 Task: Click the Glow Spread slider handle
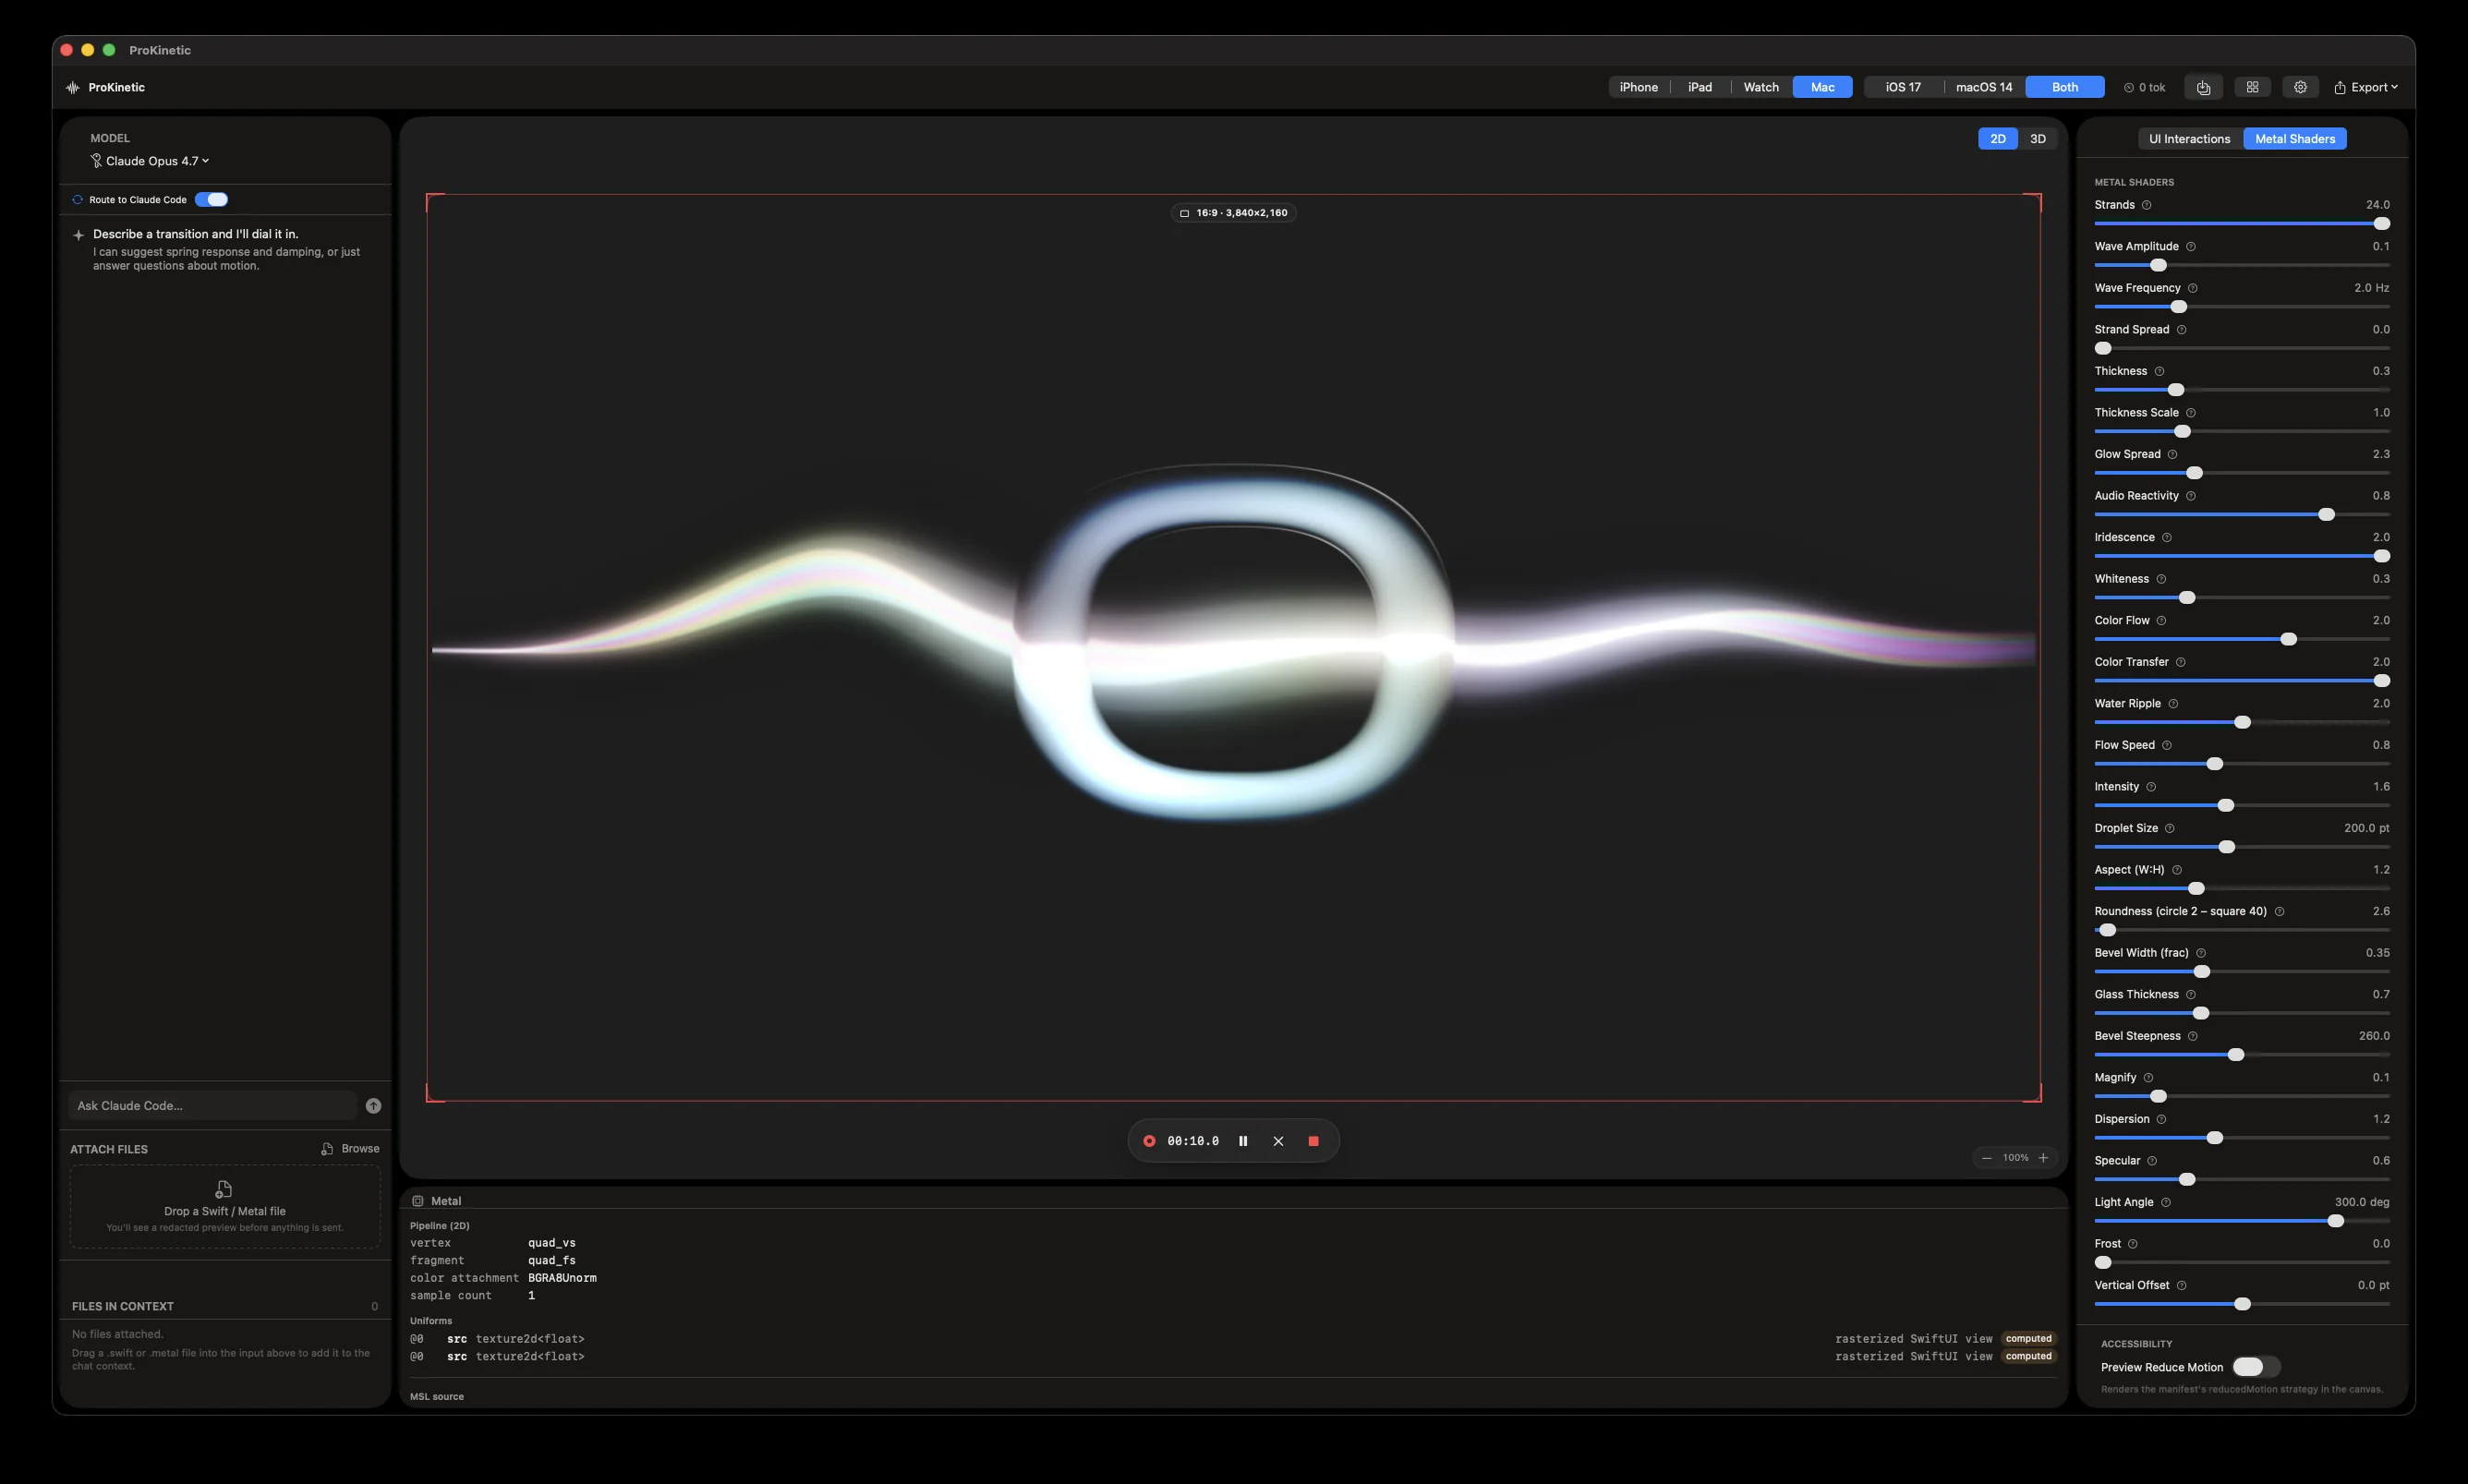2194,473
